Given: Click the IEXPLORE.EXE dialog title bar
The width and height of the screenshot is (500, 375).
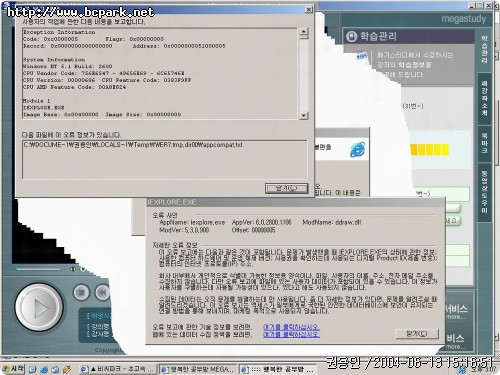Looking at the screenshot, I should [295, 202].
